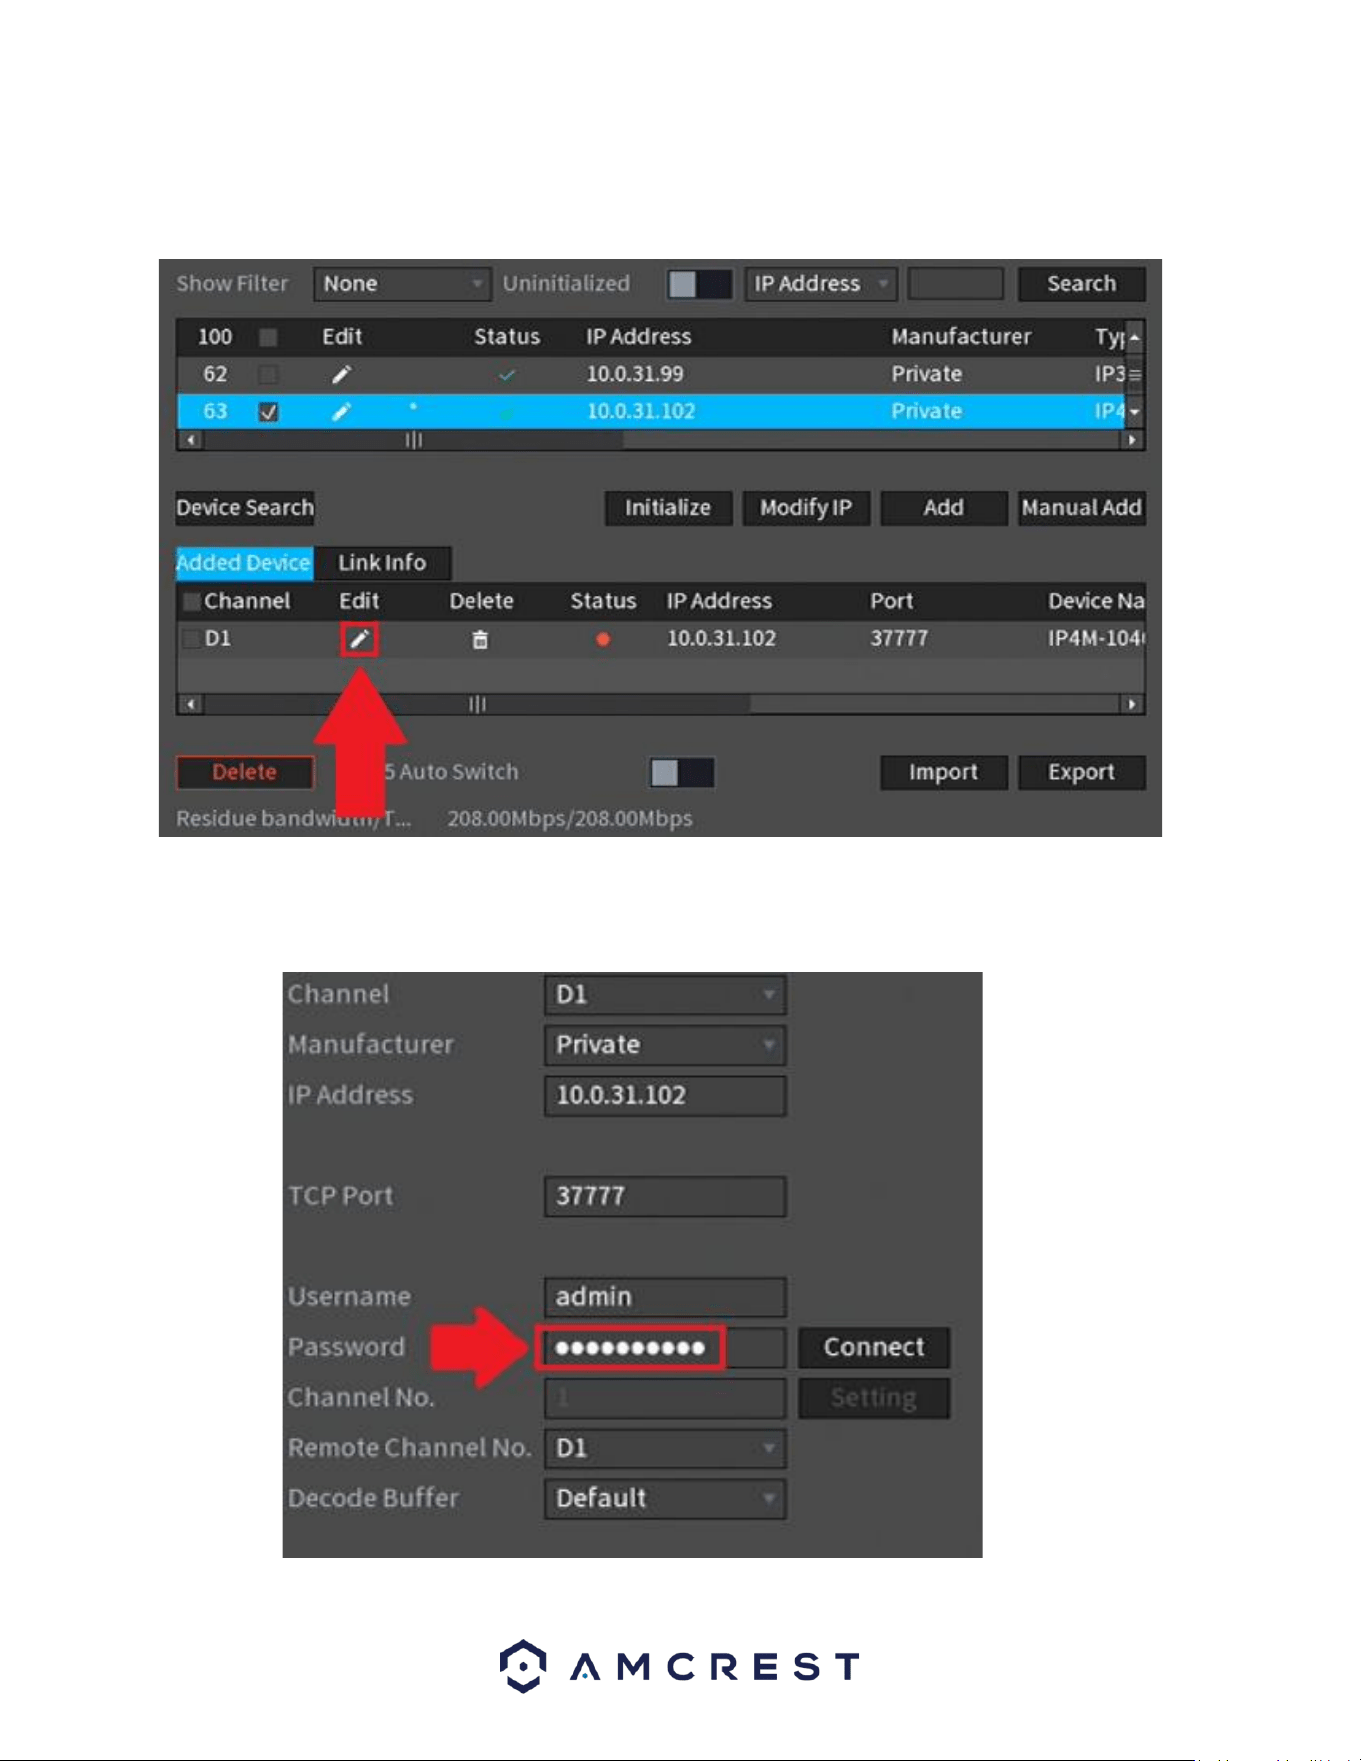
Task: Switch to the Link Info tab
Action: [x=382, y=563]
